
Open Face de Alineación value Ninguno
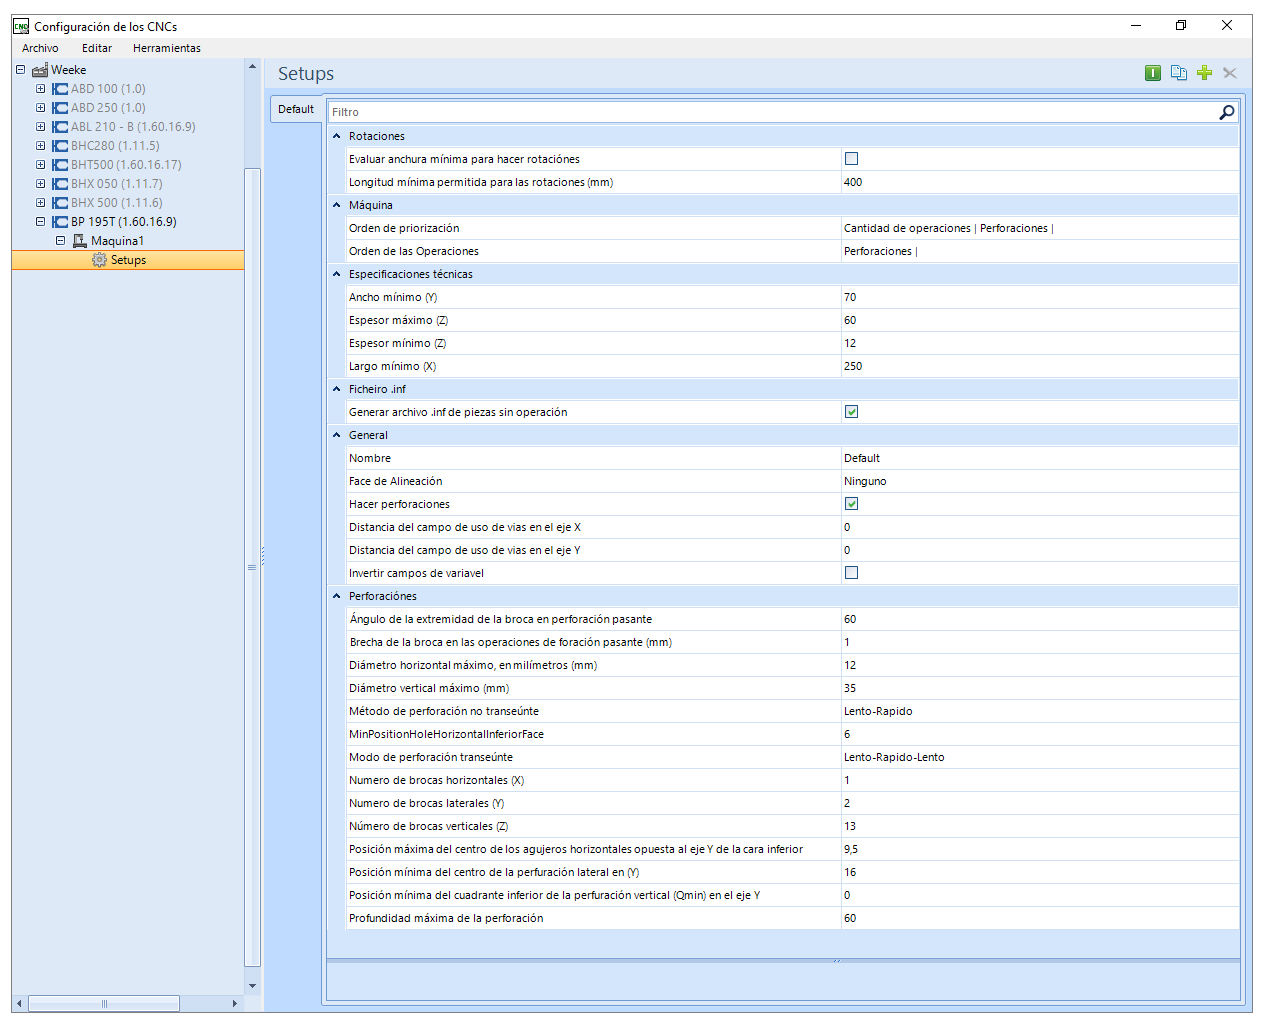[1040, 481]
